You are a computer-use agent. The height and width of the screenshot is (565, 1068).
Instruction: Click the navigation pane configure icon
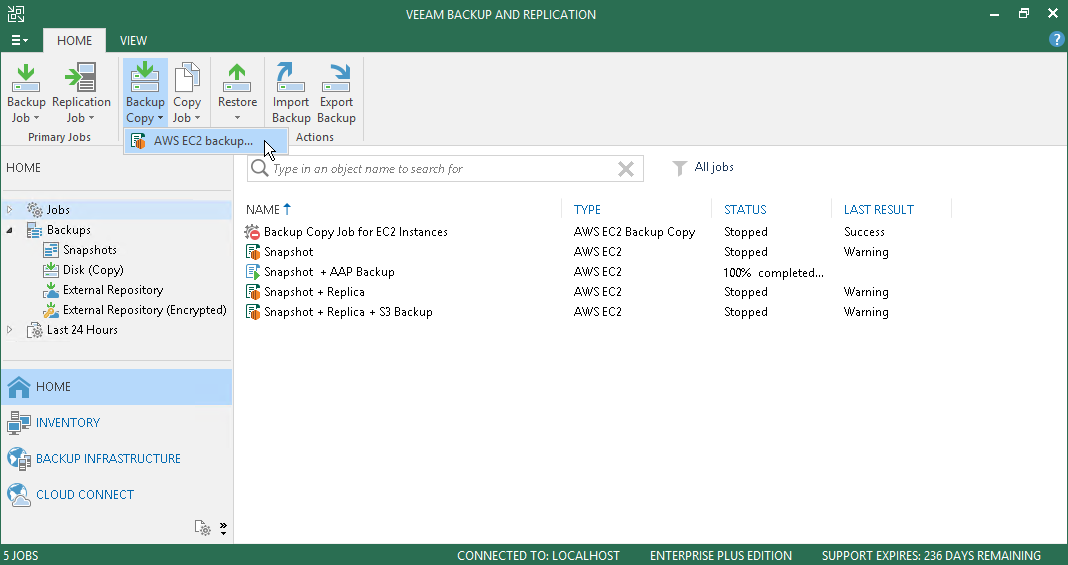pos(202,528)
